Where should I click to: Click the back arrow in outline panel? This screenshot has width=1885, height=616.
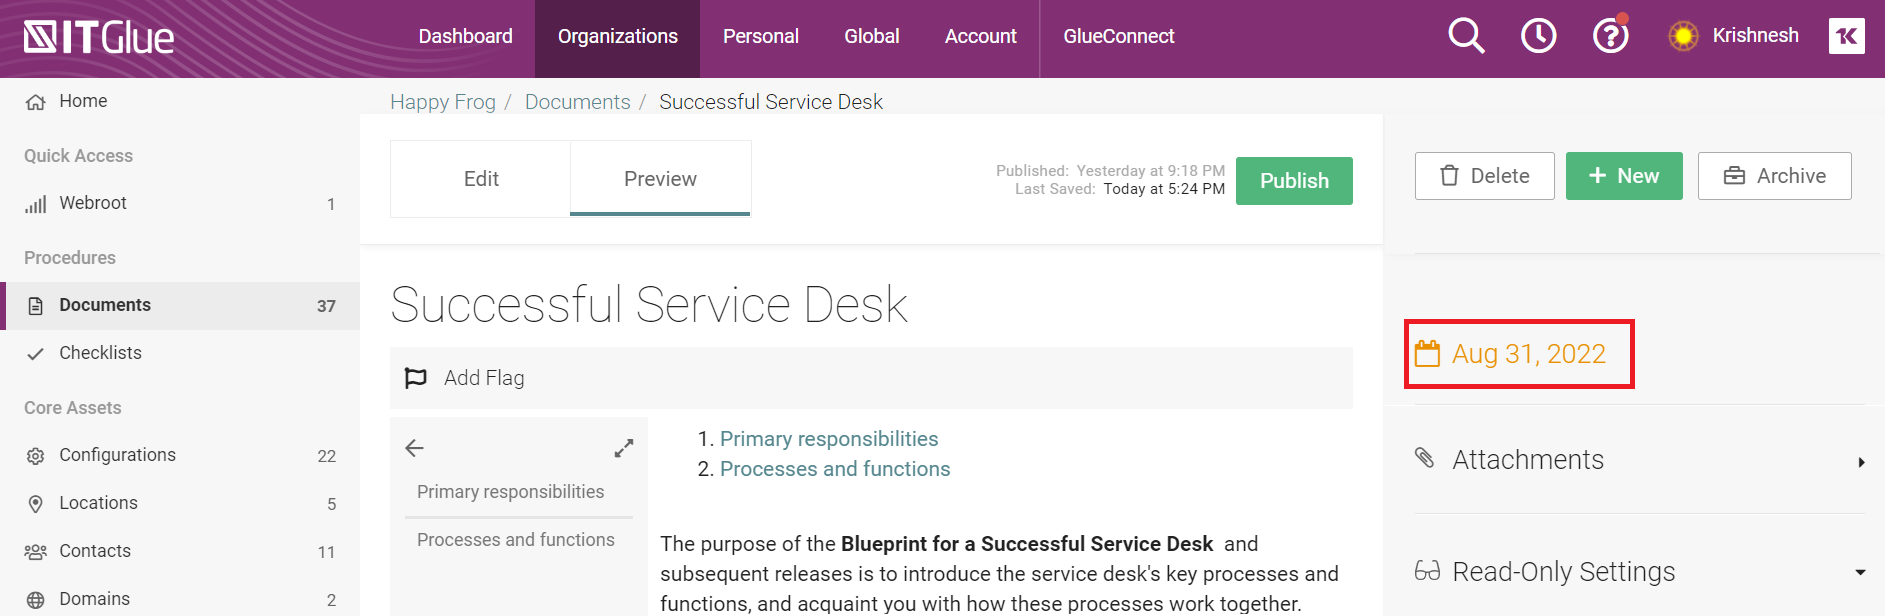tap(415, 448)
